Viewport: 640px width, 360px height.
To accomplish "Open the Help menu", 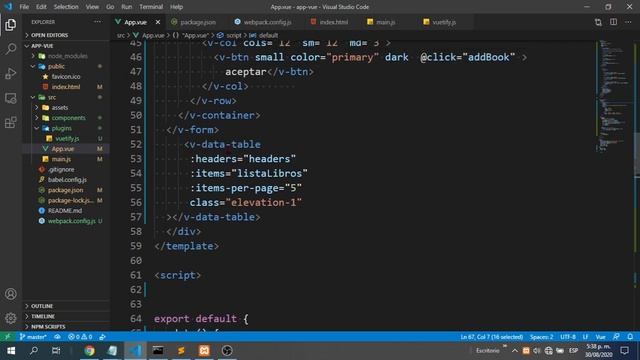I will click(x=176, y=7).
